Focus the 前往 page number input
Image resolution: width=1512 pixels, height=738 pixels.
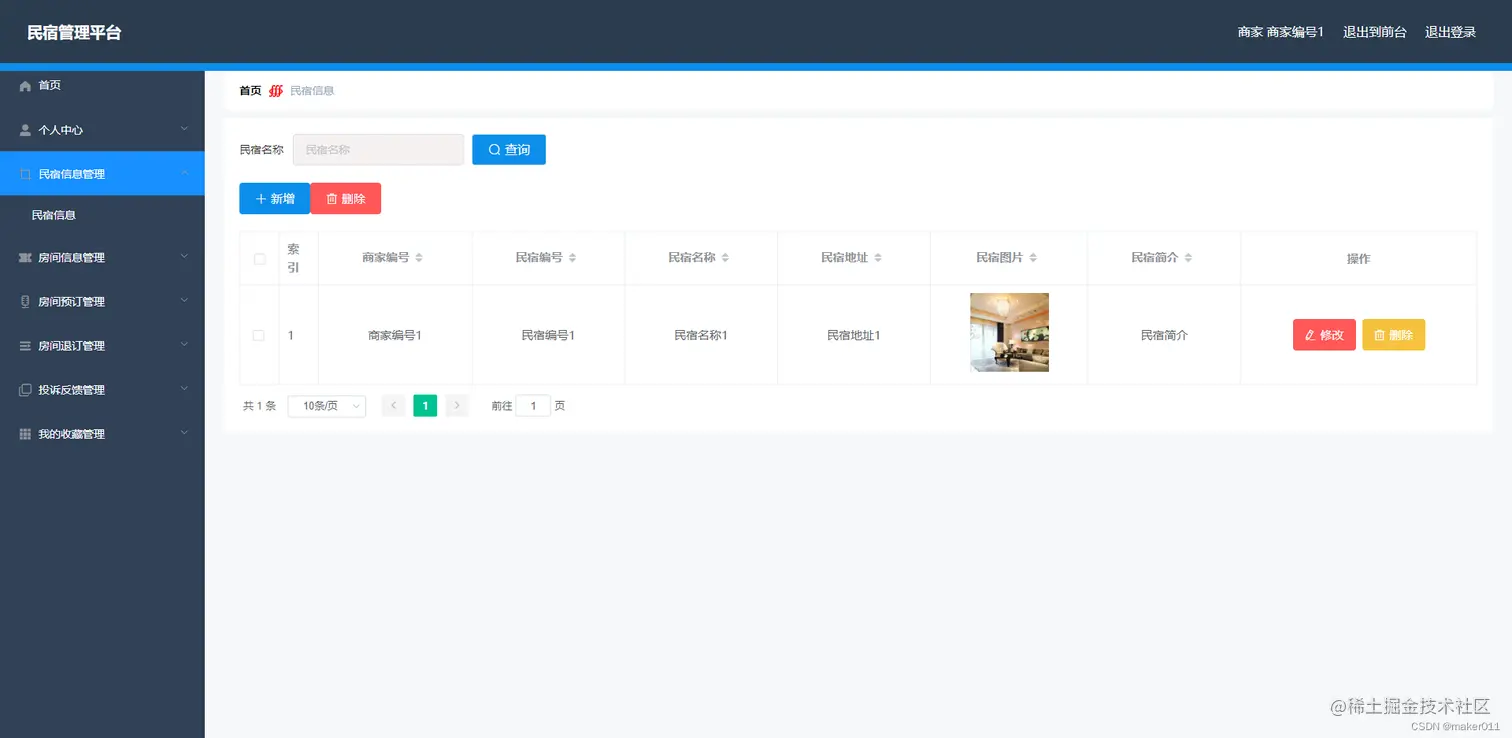point(533,406)
